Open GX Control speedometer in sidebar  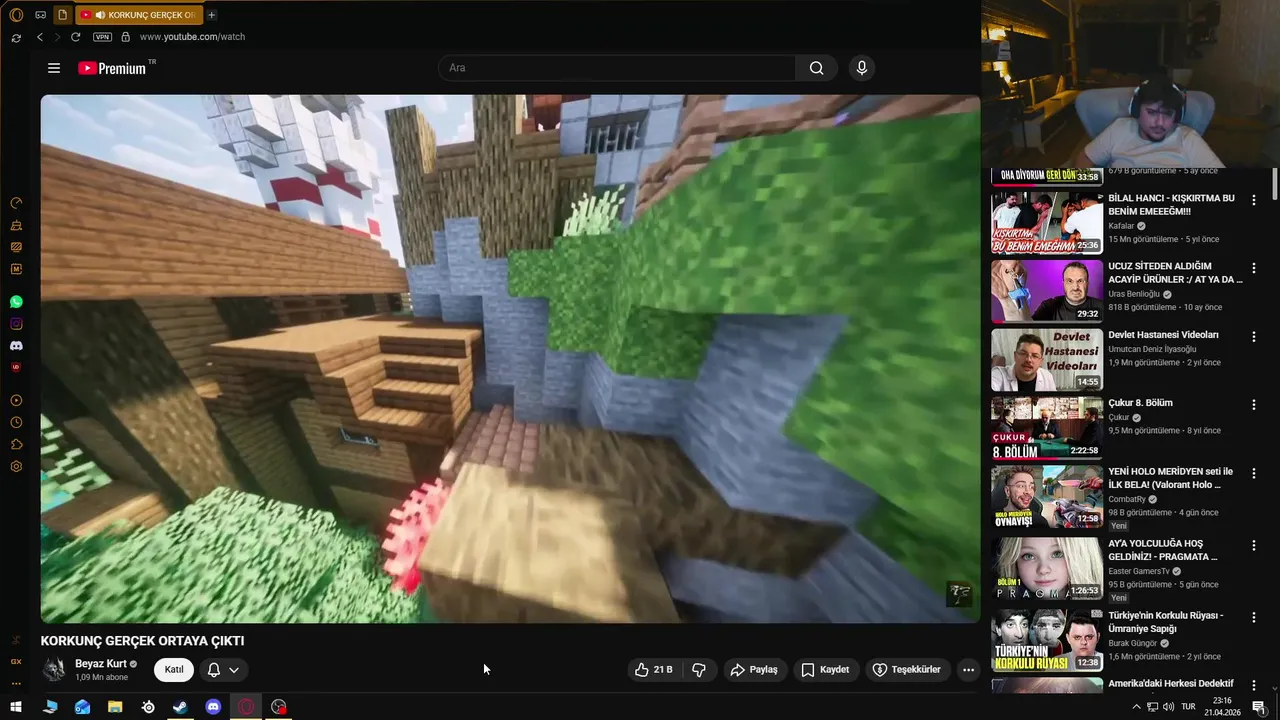[x=16, y=203]
